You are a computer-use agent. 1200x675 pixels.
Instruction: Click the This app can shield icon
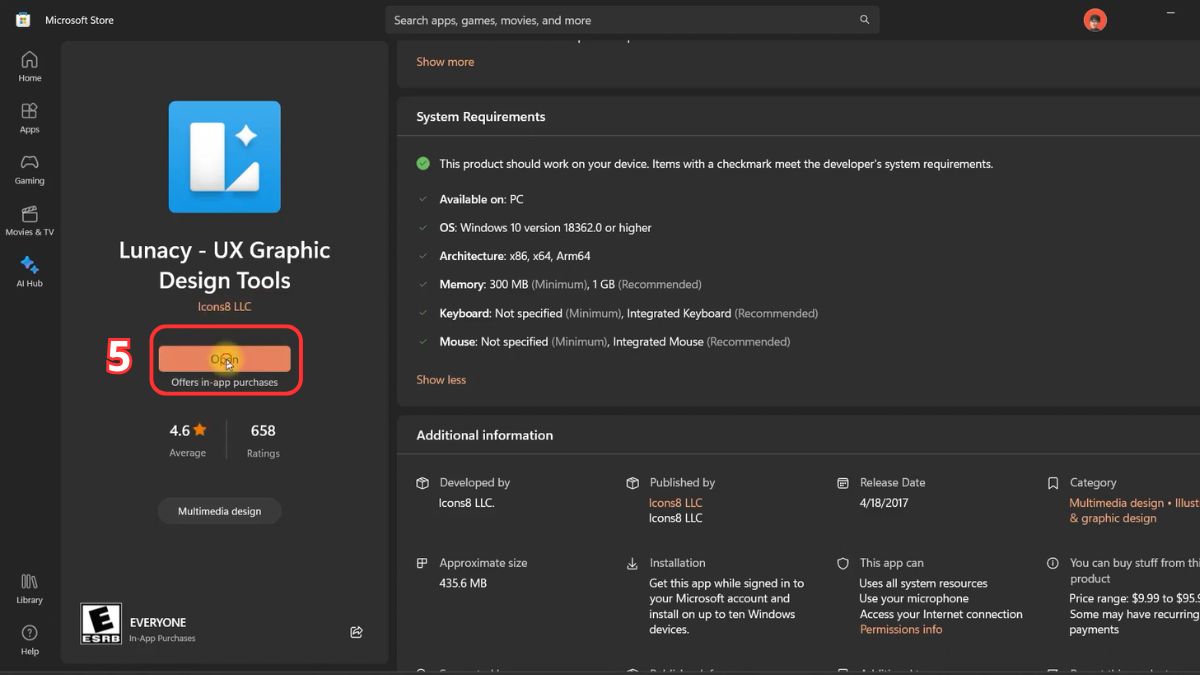point(843,563)
